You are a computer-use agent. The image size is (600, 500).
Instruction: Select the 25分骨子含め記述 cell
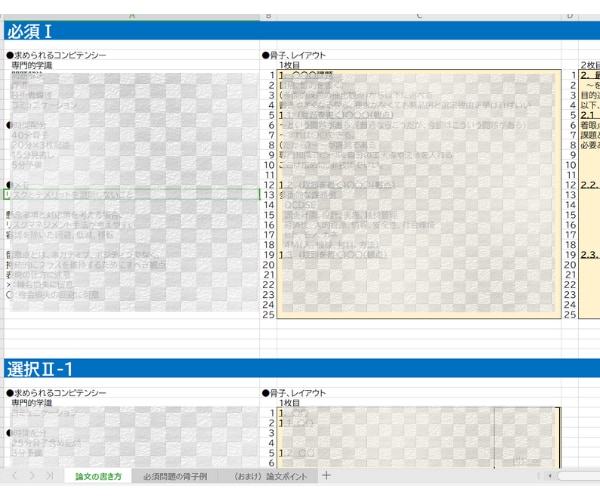(x=46, y=443)
